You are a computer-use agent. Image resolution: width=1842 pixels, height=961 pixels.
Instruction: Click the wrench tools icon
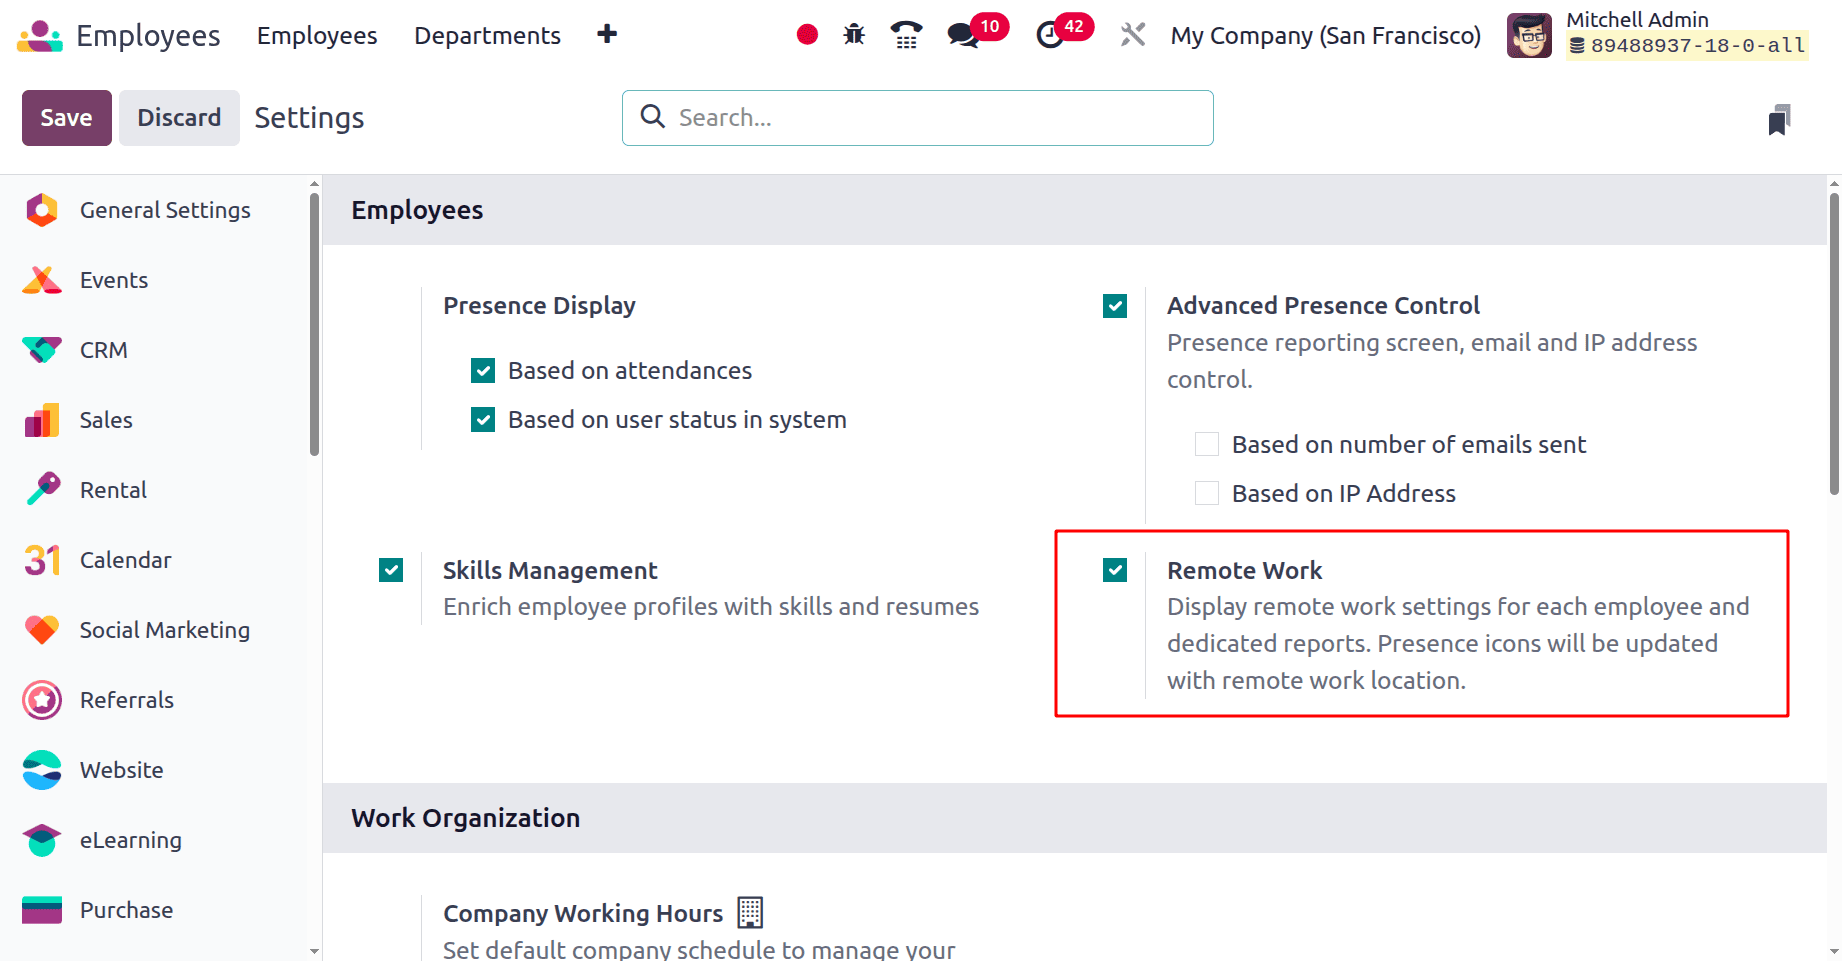coord(1133,35)
